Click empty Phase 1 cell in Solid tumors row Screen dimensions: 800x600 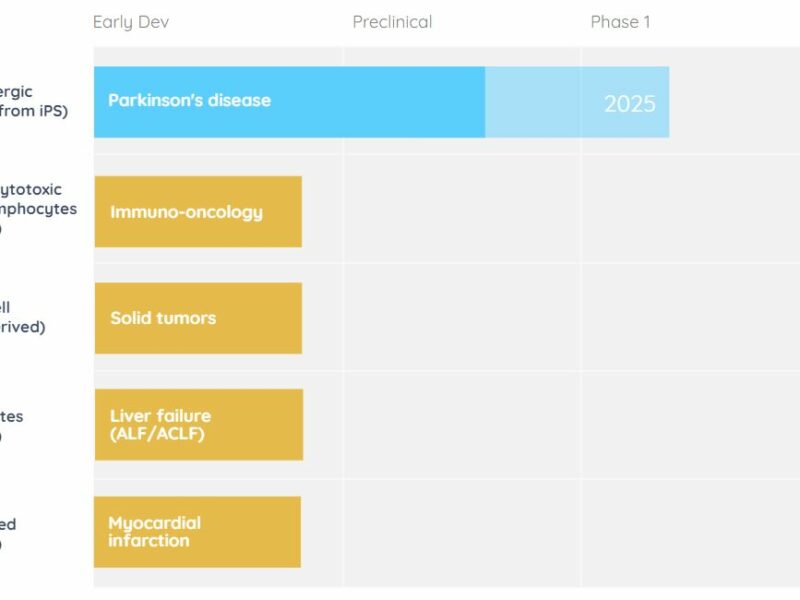tap(690, 317)
